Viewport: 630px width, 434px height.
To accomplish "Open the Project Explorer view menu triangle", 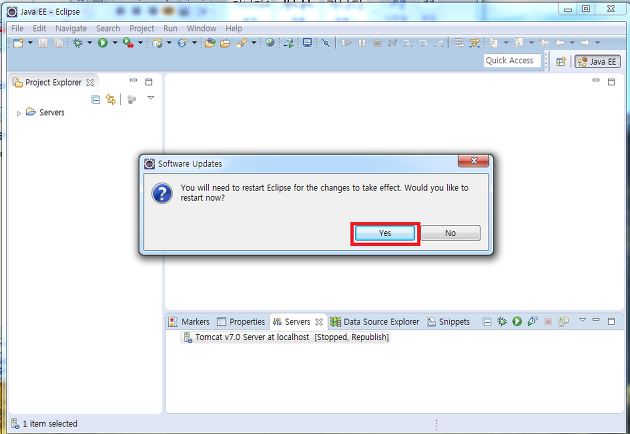I will click(151, 98).
